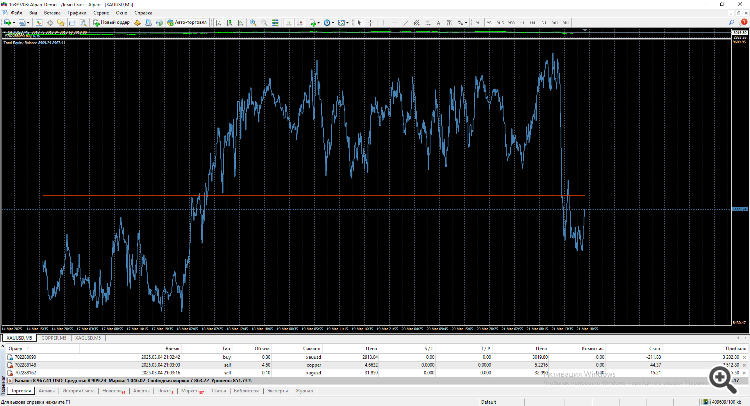Click the Zoom In magnifier icon
This screenshot has height=406, width=750.
(253, 22)
